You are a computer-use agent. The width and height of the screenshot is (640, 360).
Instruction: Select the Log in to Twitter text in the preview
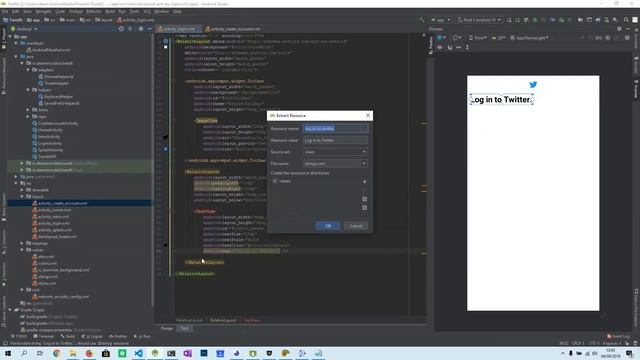point(502,100)
